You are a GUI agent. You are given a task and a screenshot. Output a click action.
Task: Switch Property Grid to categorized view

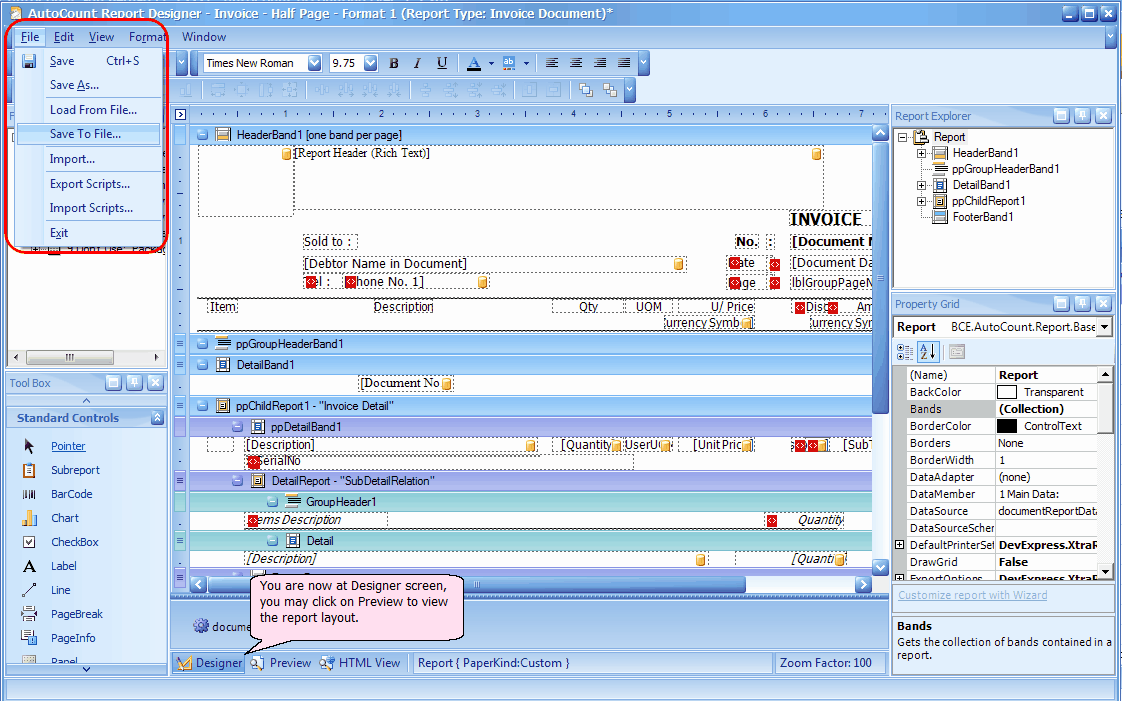pos(904,352)
